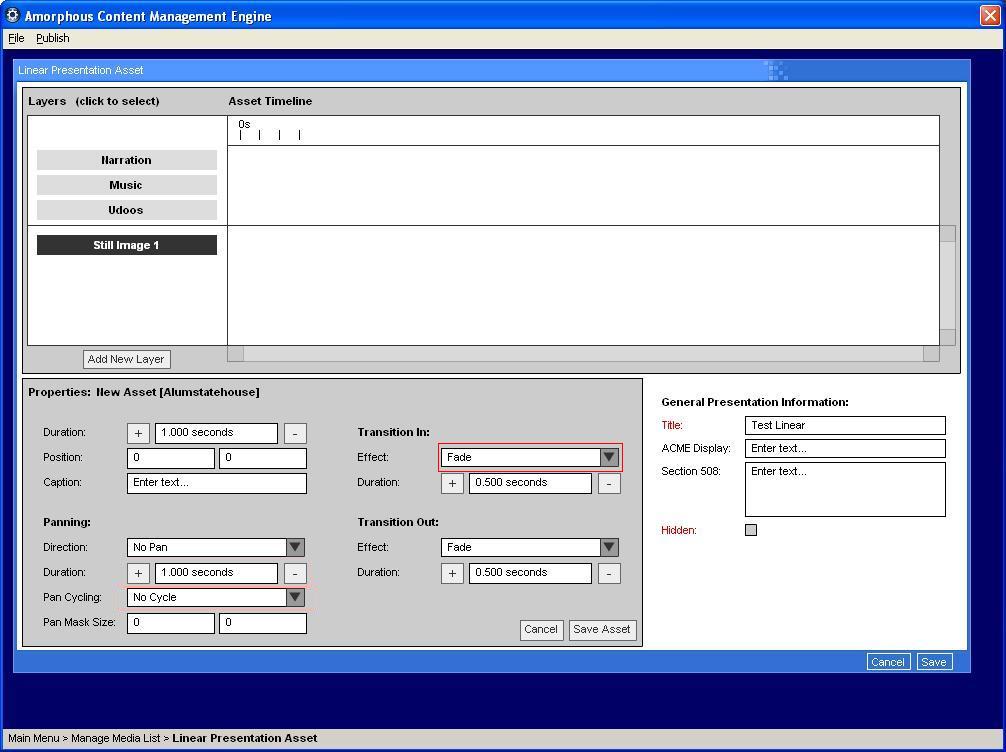Toggle the Hidden checkbox
1006x752 pixels.
(751, 530)
